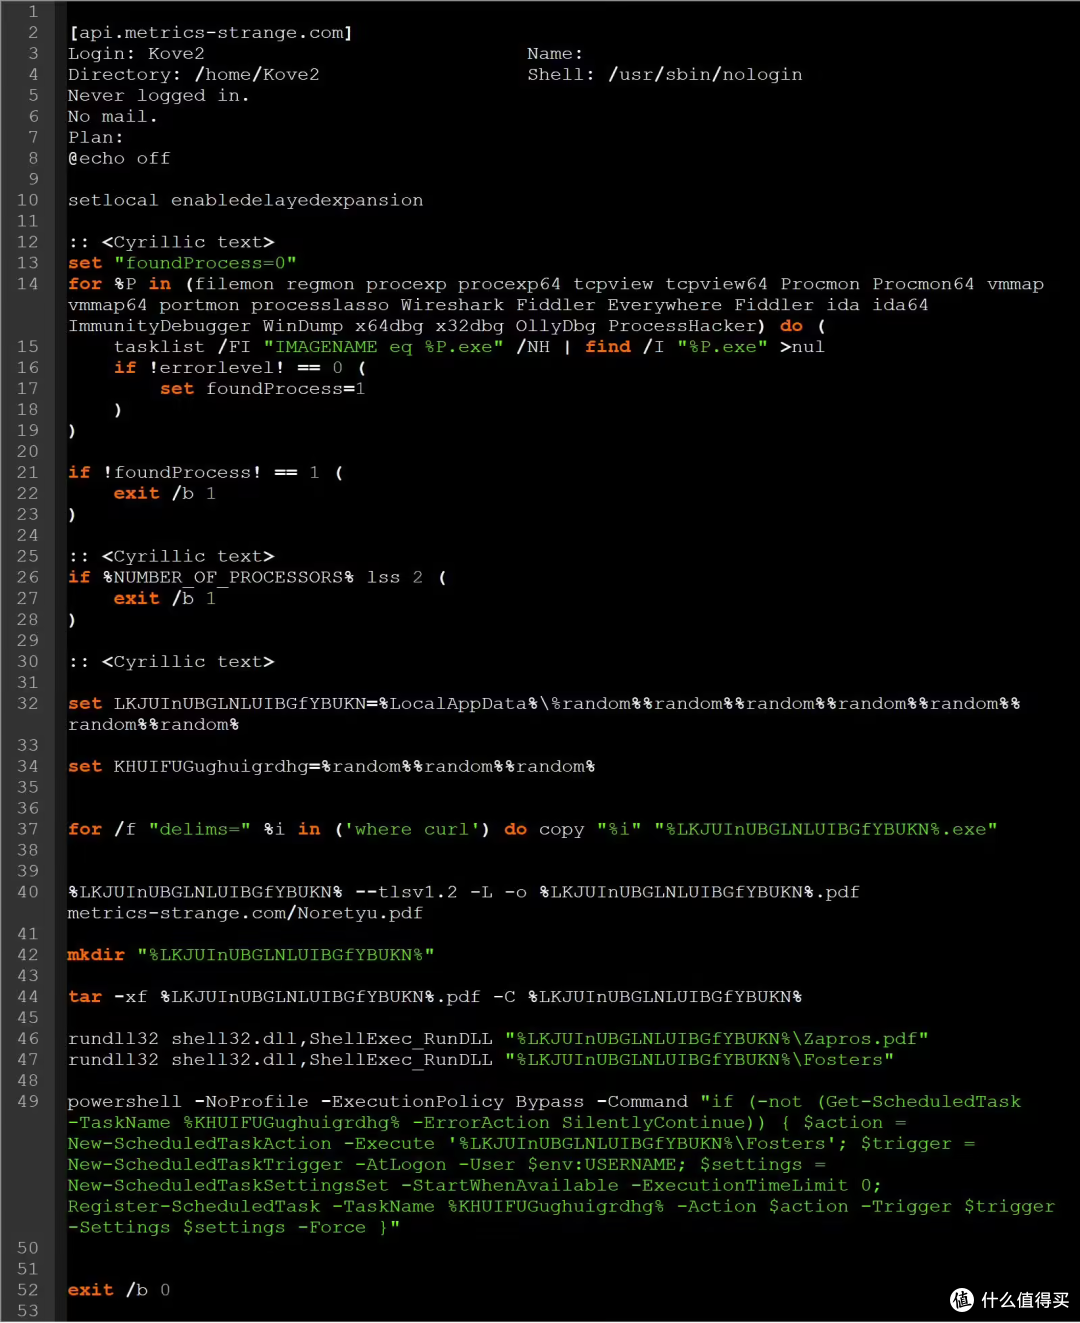This screenshot has height=1323, width=1080.
Task: Select the 'Login: Kove2' text
Action: tap(136, 54)
